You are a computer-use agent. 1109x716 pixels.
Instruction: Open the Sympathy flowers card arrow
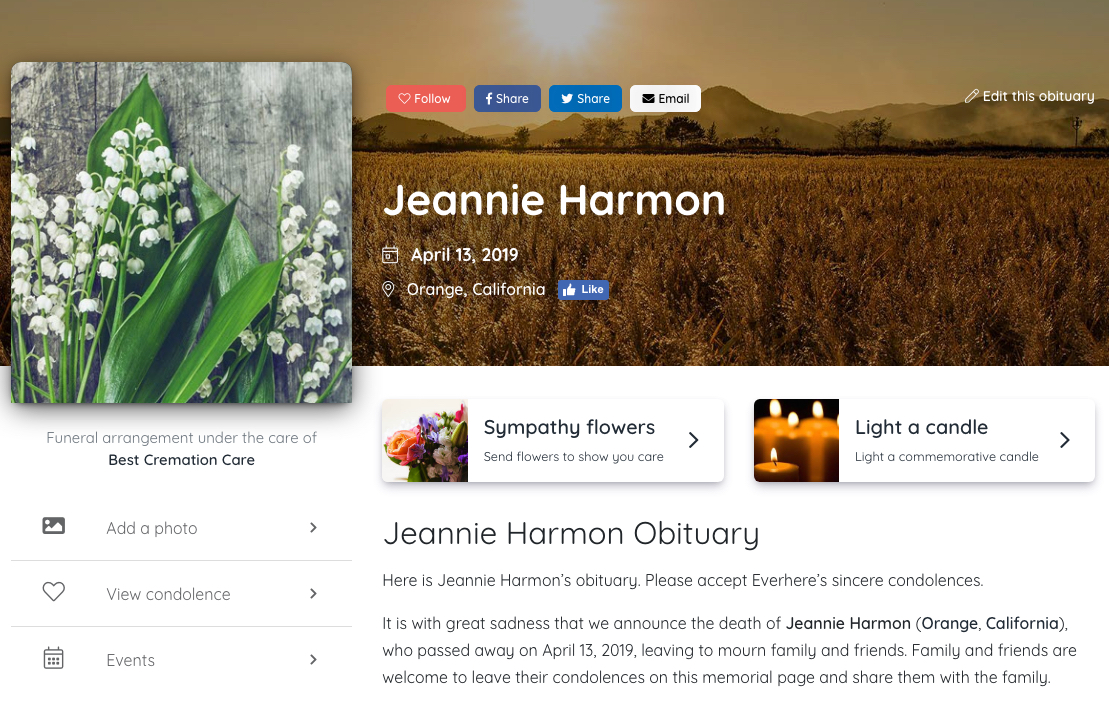(694, 440)
